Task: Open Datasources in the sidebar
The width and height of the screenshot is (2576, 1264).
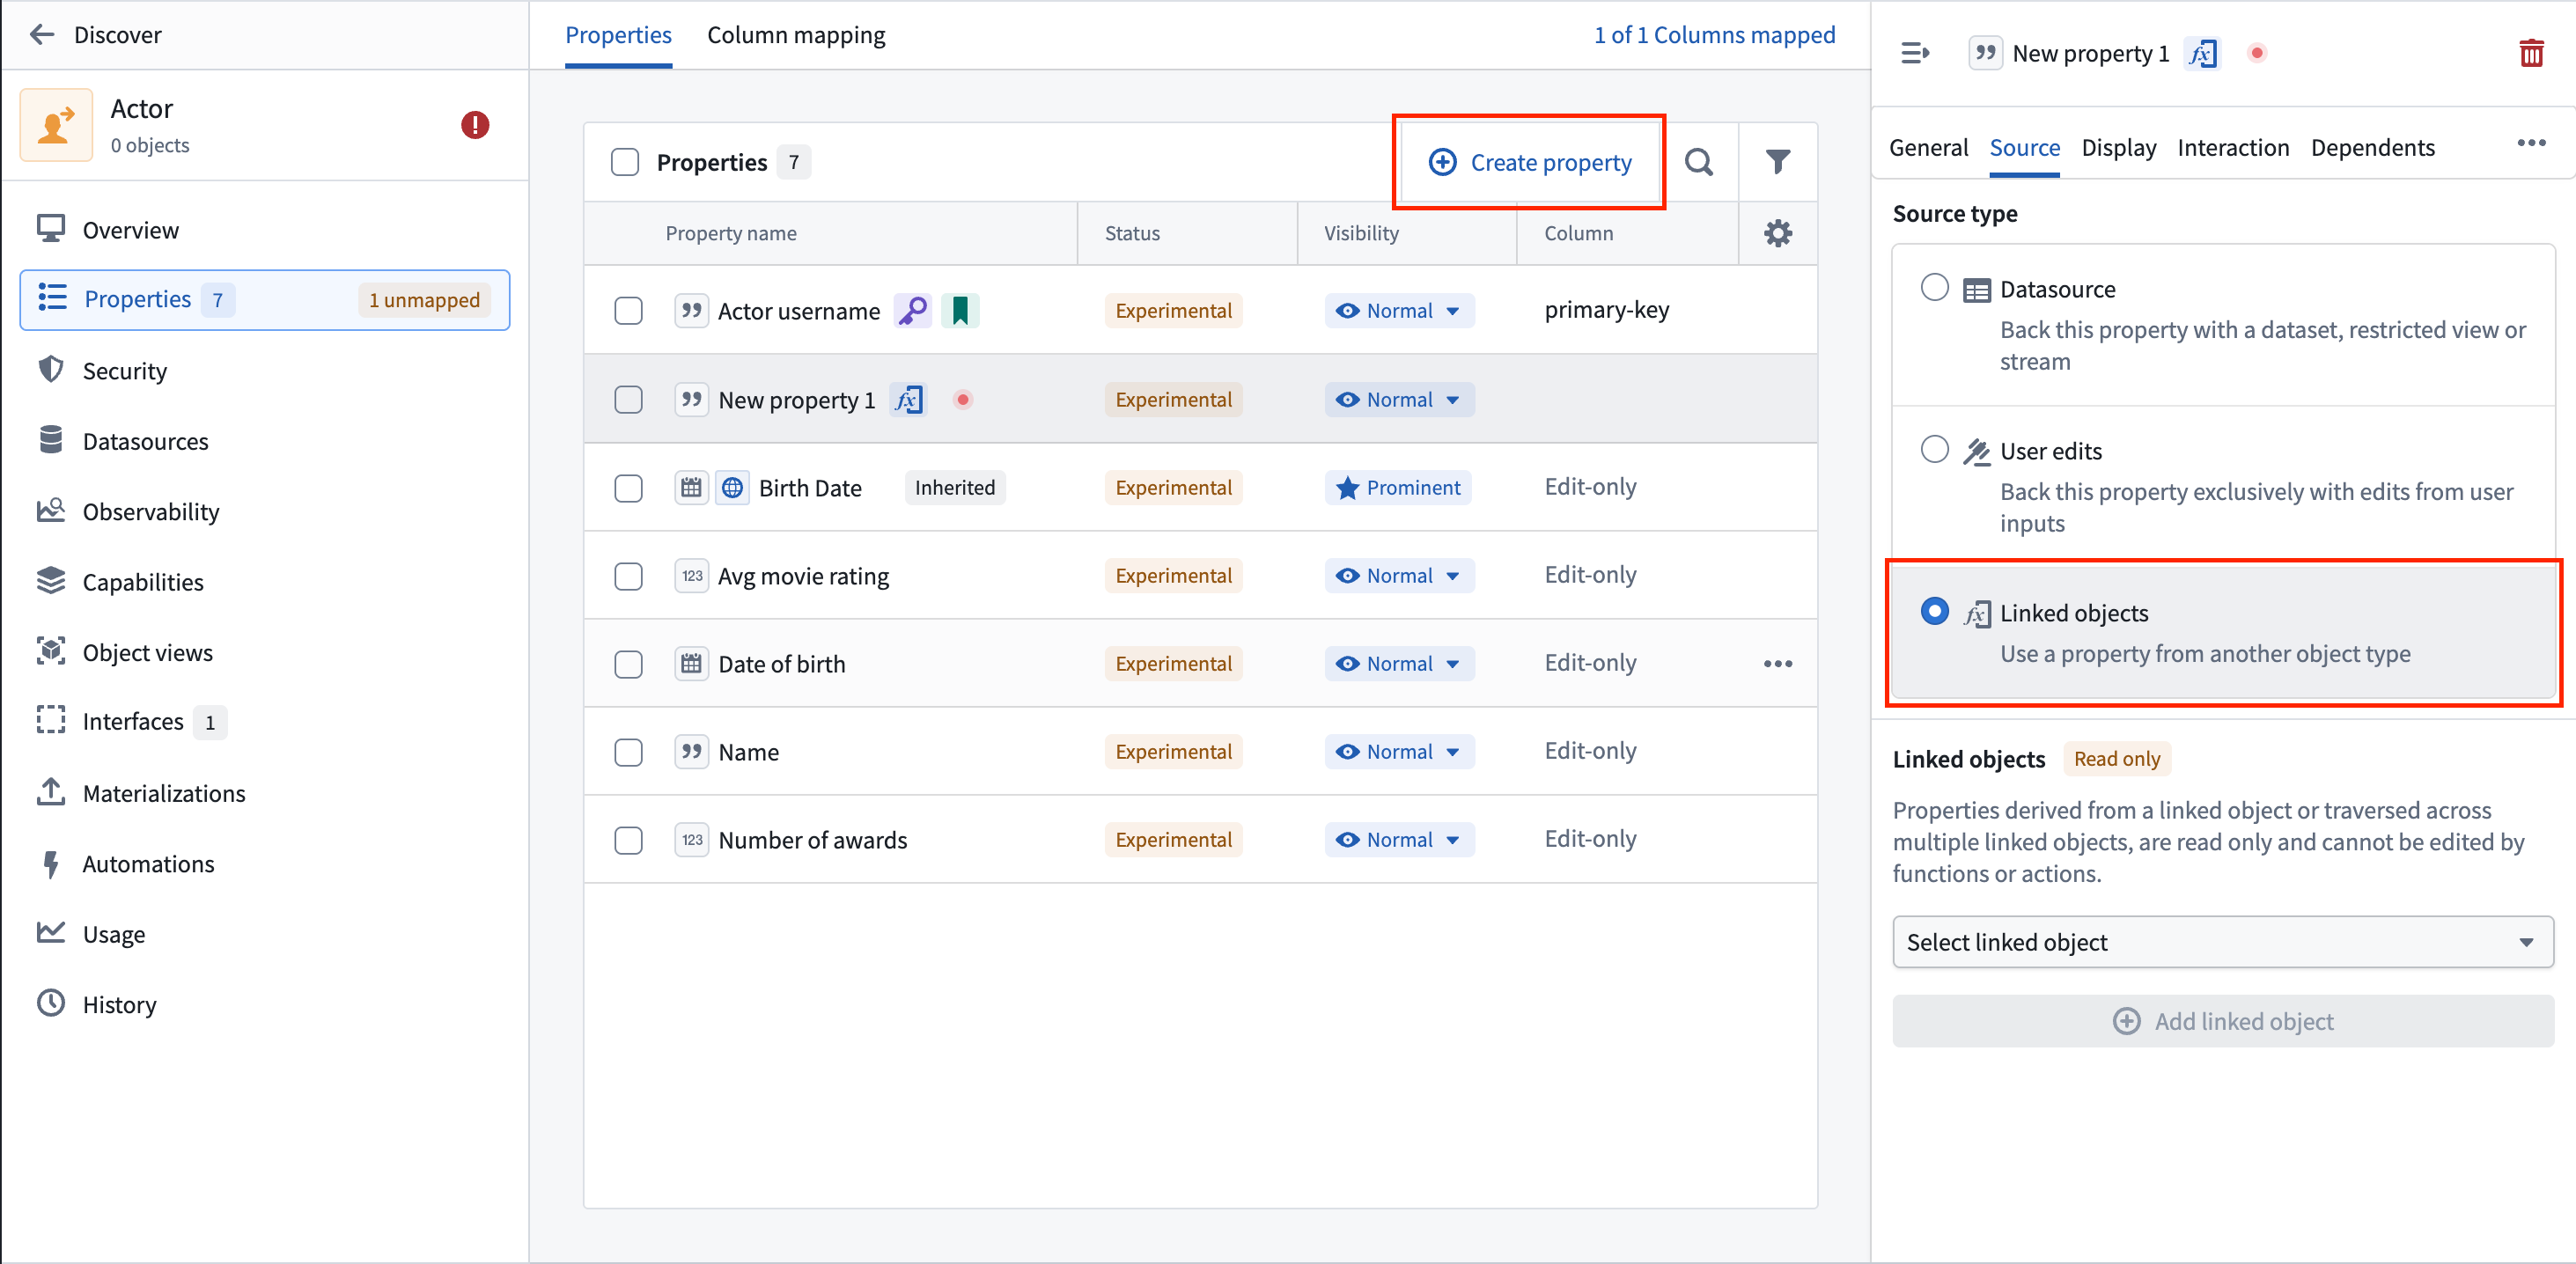Action: click(x=145, y=441)
